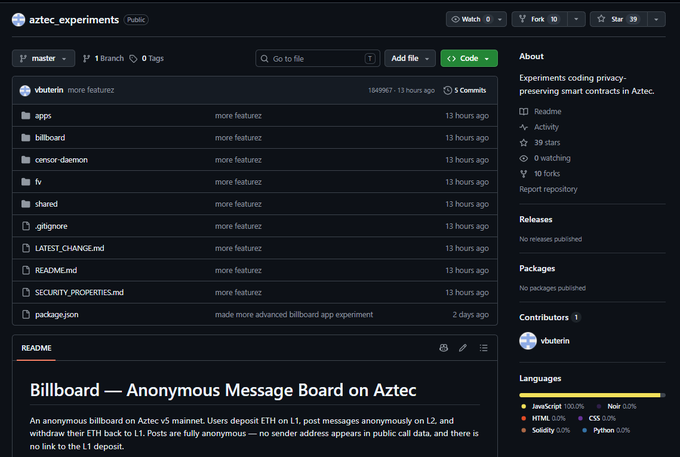Viewport: 680px width, 457px height.
Task: Open the SECURITY_PROPERTIES.md file name
Action: click(x=79, y=292)
